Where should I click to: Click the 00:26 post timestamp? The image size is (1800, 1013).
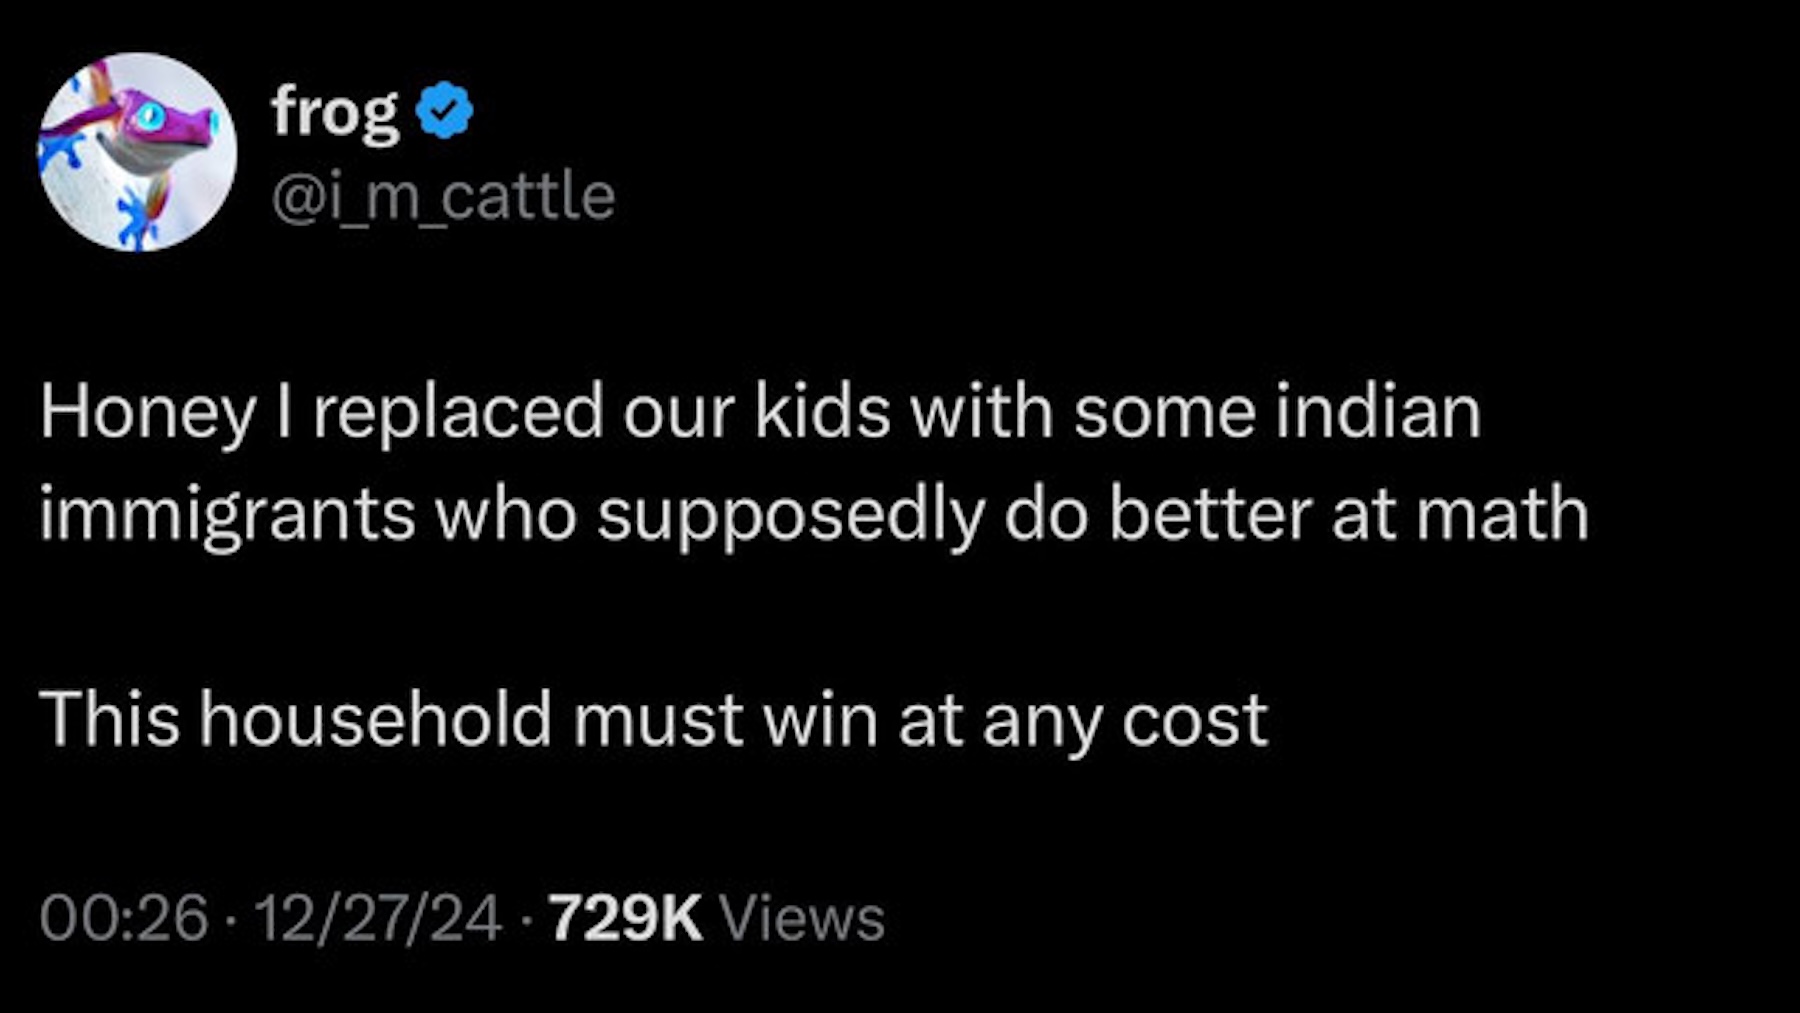pos(124,918)
